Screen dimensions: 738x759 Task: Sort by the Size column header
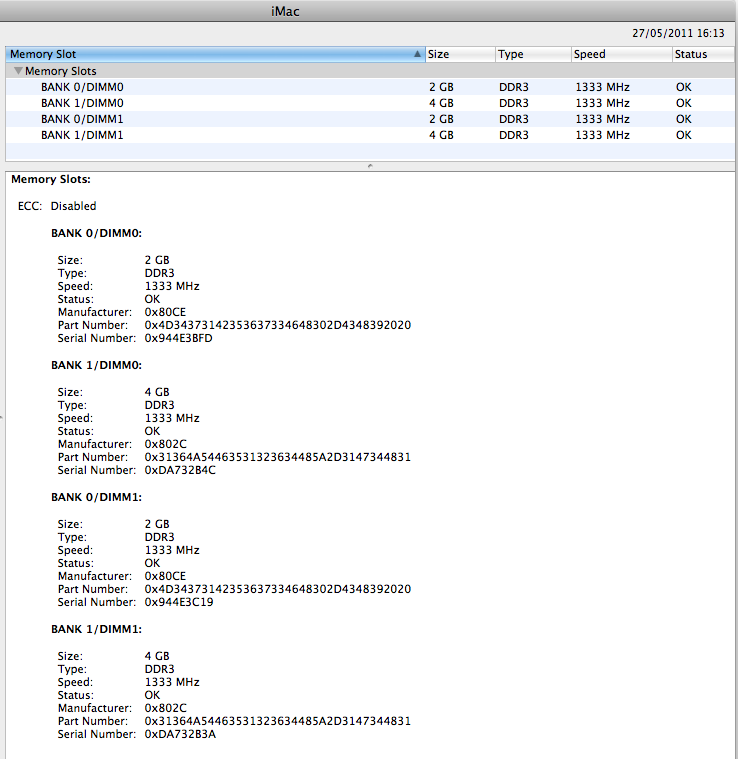pos(460,54)
